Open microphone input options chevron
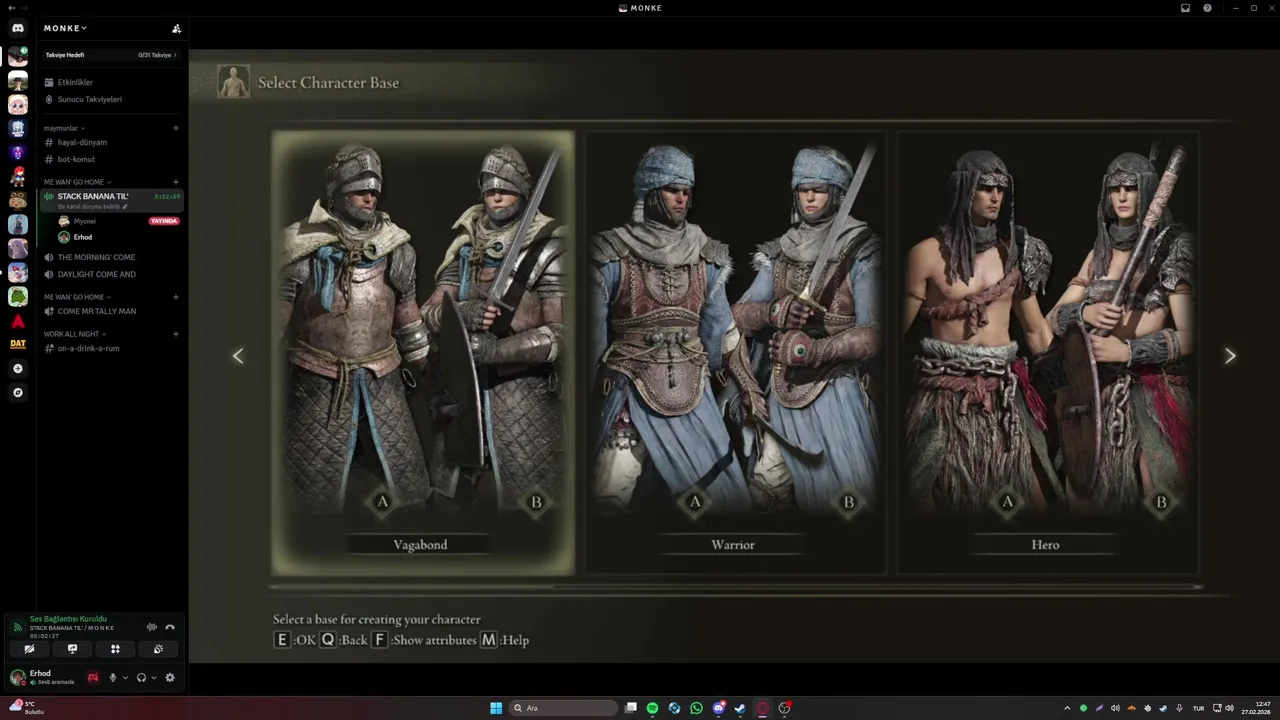This screenshot has width=1280, height=720. [x=125, y=678]
